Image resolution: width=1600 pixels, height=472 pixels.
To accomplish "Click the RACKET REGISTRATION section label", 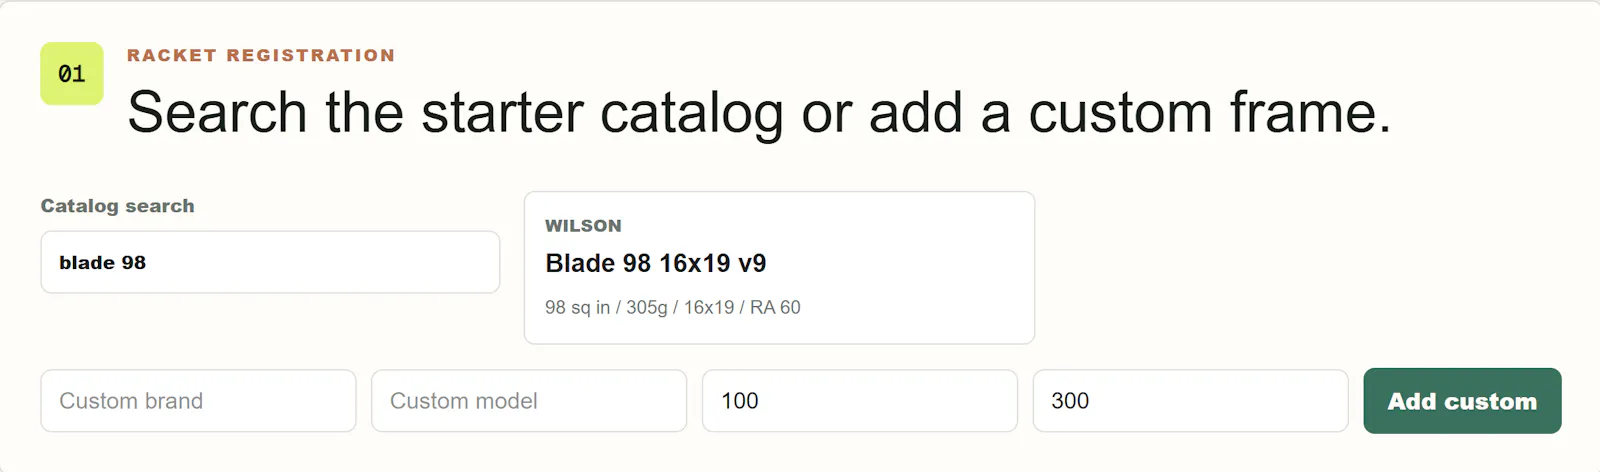I will pyautogui.click(x=261, y=55).
